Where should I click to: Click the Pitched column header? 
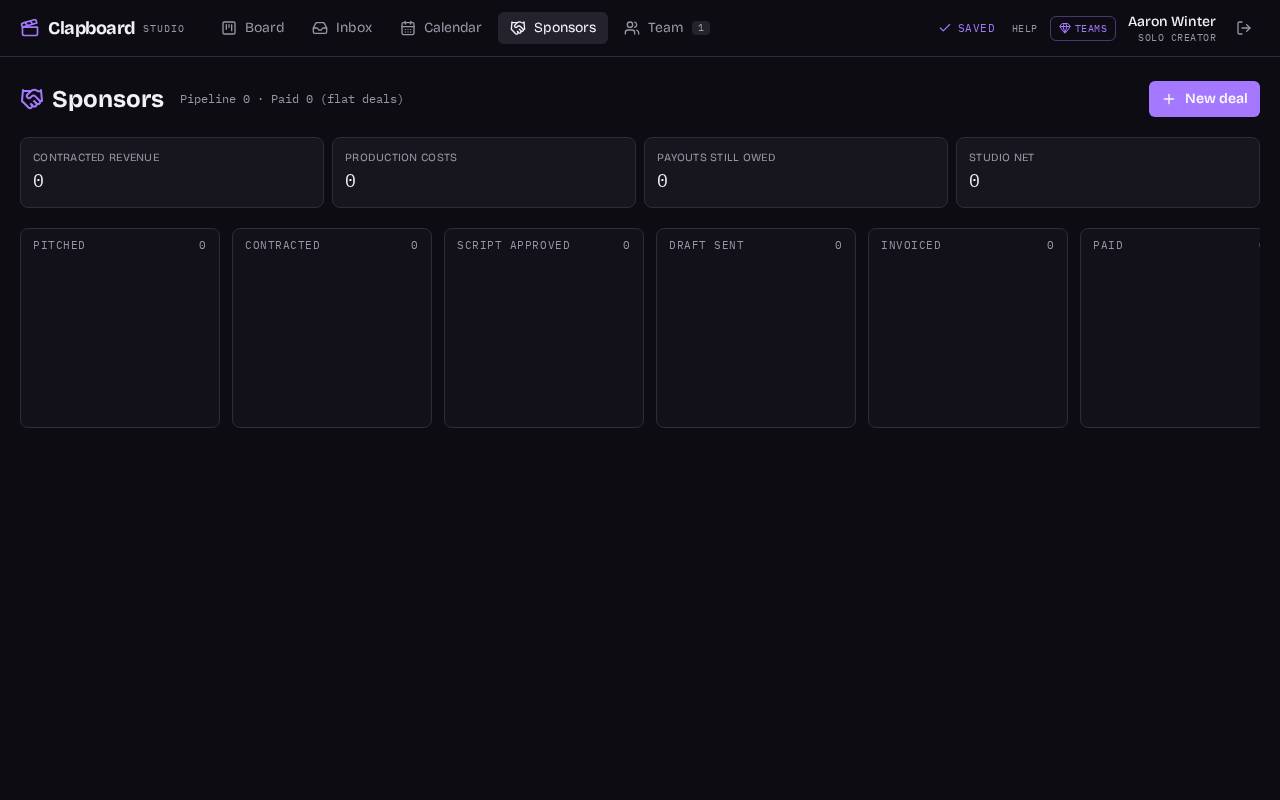pos(120,245)
